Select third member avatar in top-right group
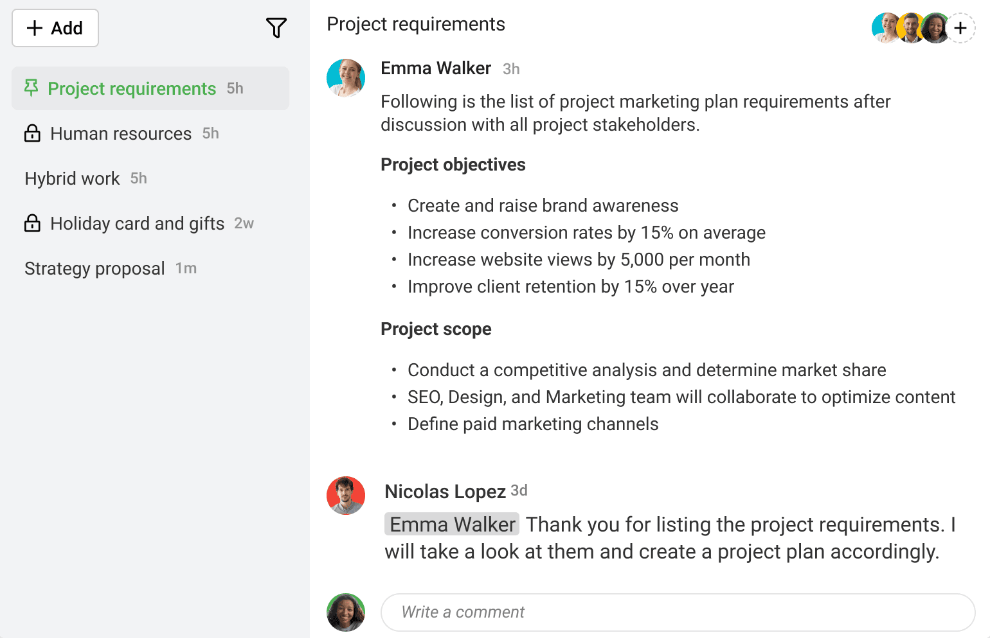The width and height of the screenshot is (990, 638). tap(935, 28)
